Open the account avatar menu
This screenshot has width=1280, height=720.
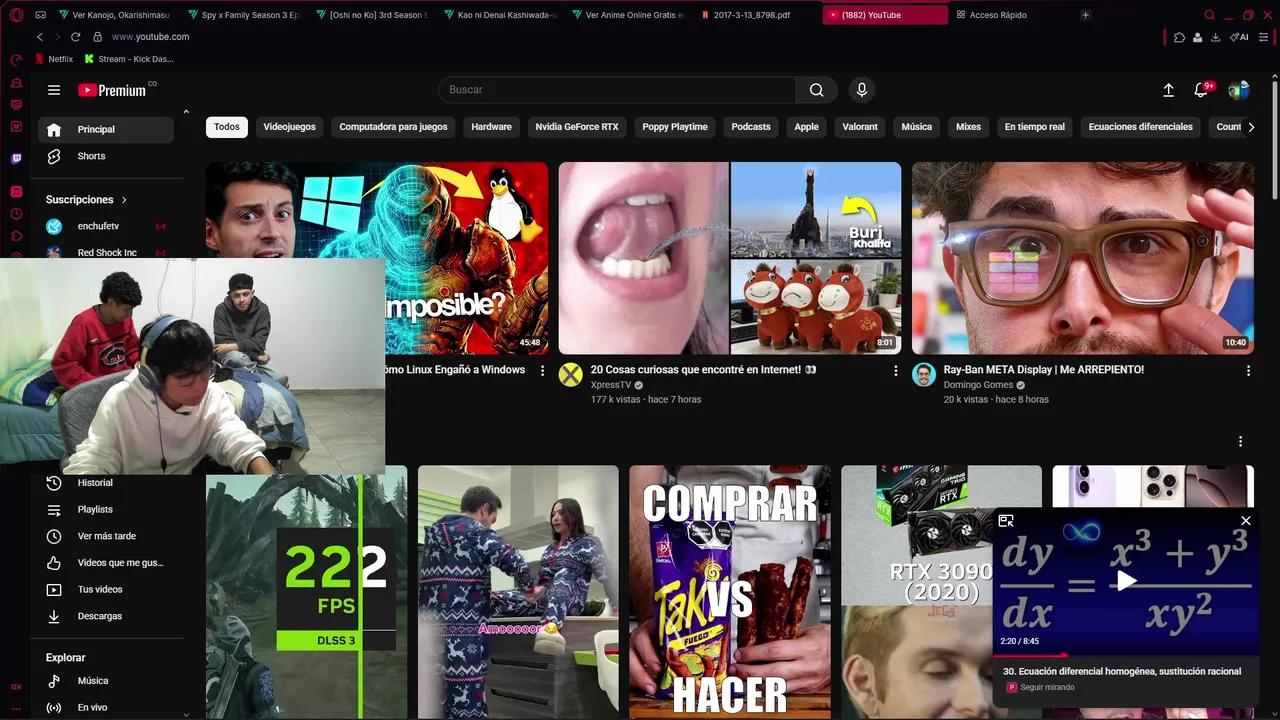1238,90
